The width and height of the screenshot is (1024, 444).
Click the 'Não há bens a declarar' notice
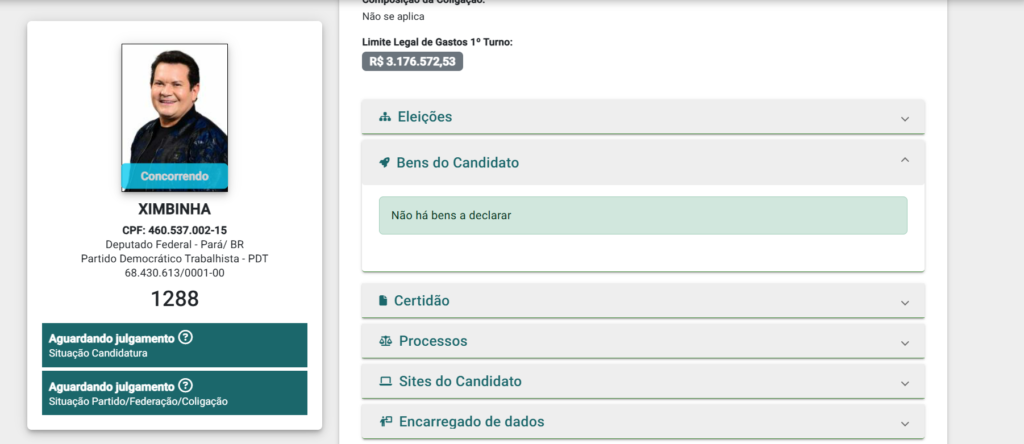coord(643,215)
